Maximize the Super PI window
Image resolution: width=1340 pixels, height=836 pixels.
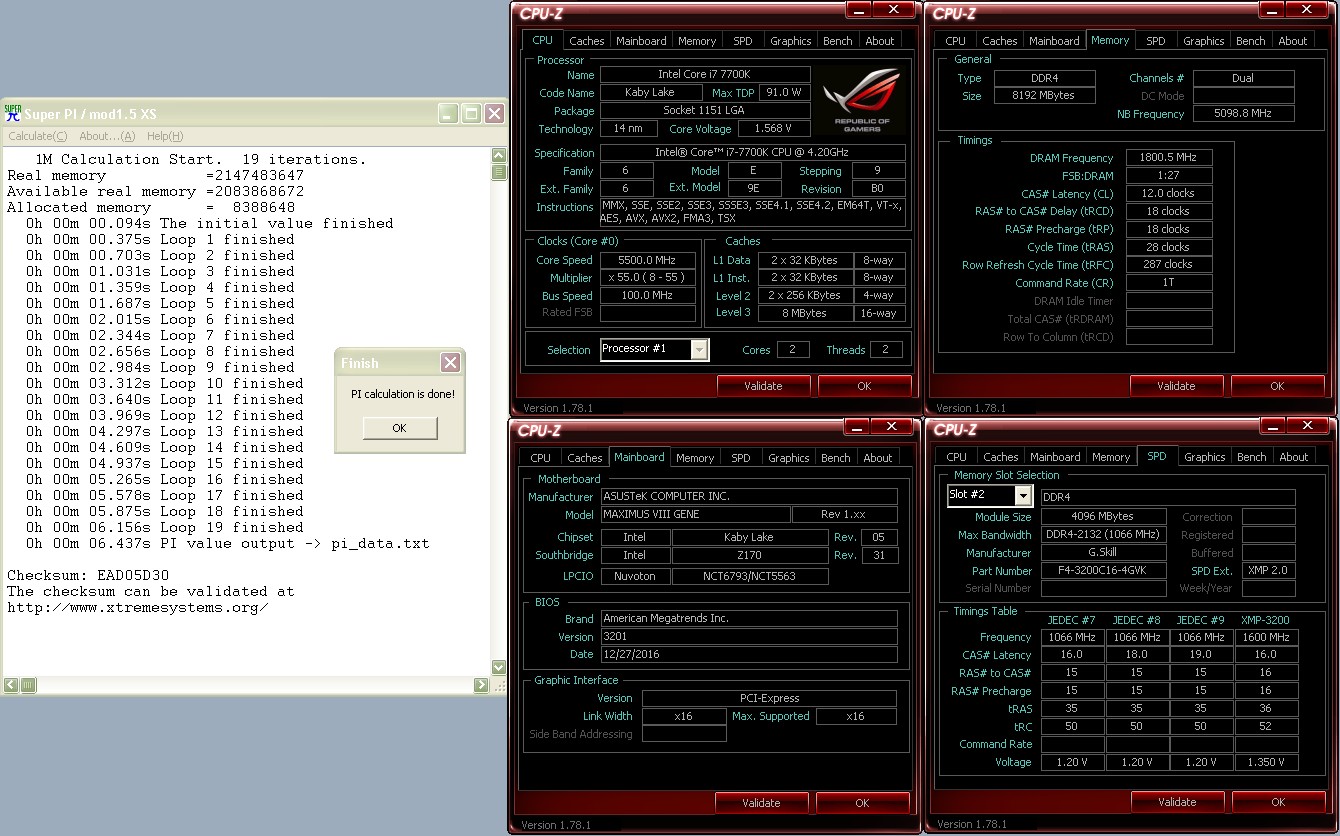pos(471,114)
